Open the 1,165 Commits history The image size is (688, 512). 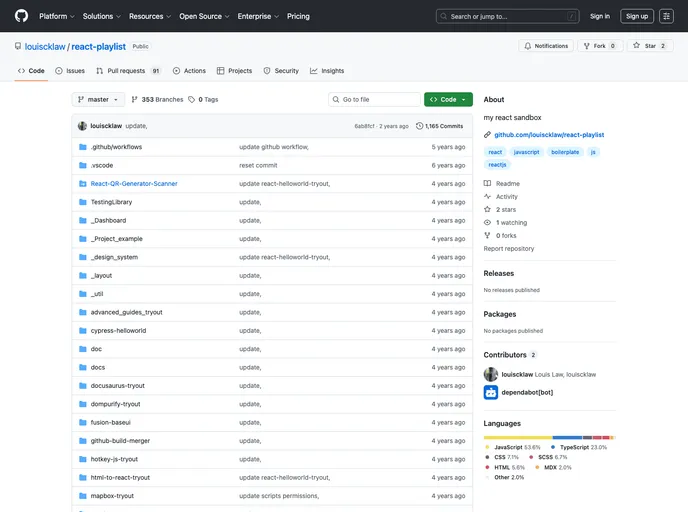coord(439,126)
